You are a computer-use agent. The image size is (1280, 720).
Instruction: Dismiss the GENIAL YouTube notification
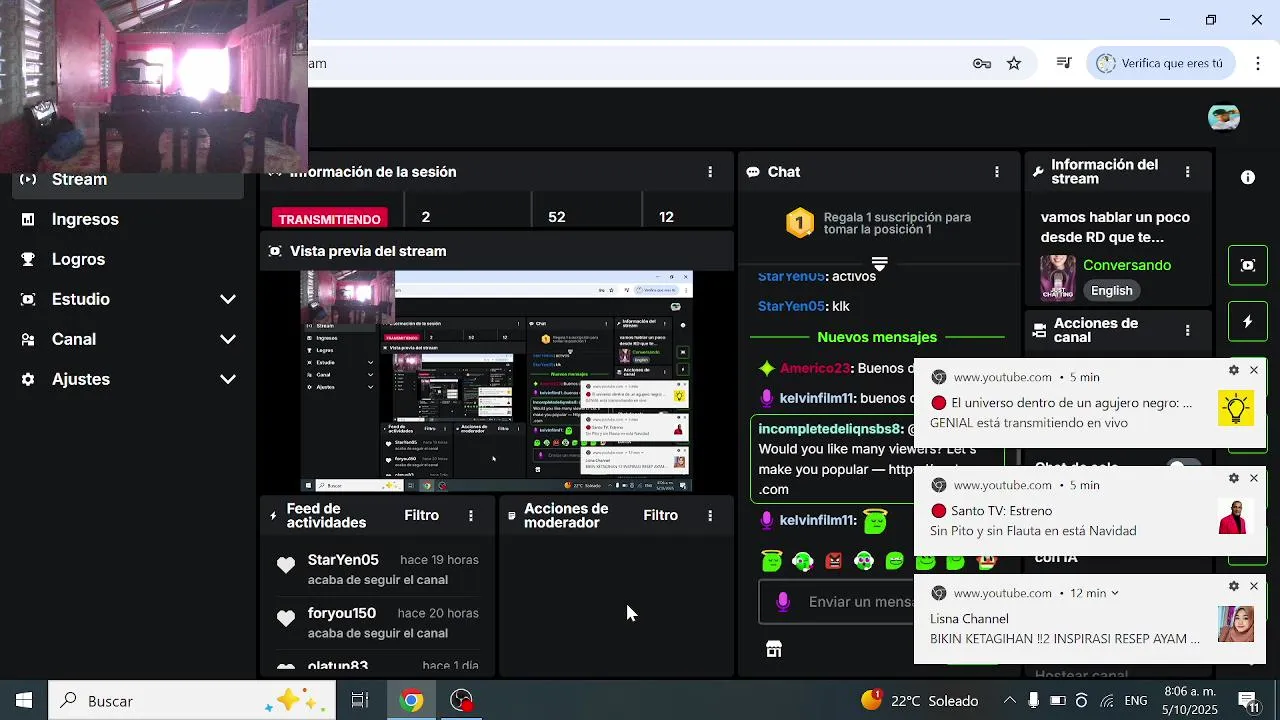pyautogui.click(x=1254, y=370)
